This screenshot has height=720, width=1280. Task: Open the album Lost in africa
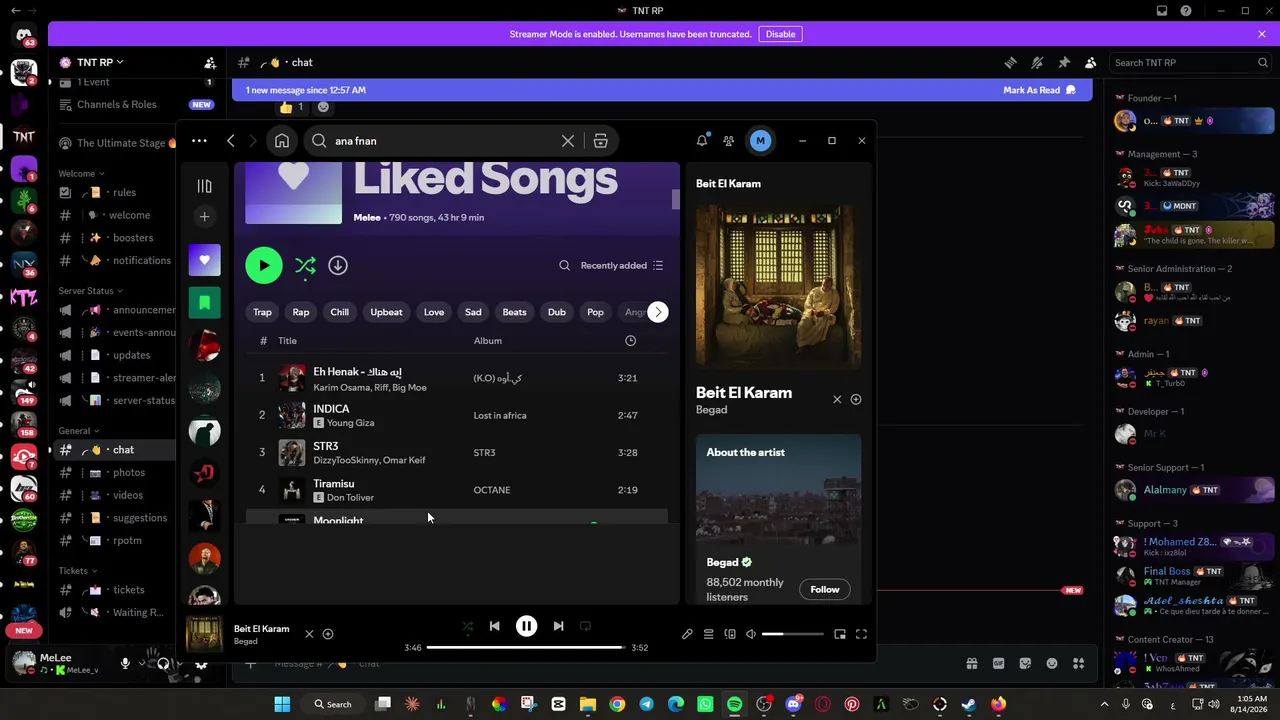(x=500, y=415)
